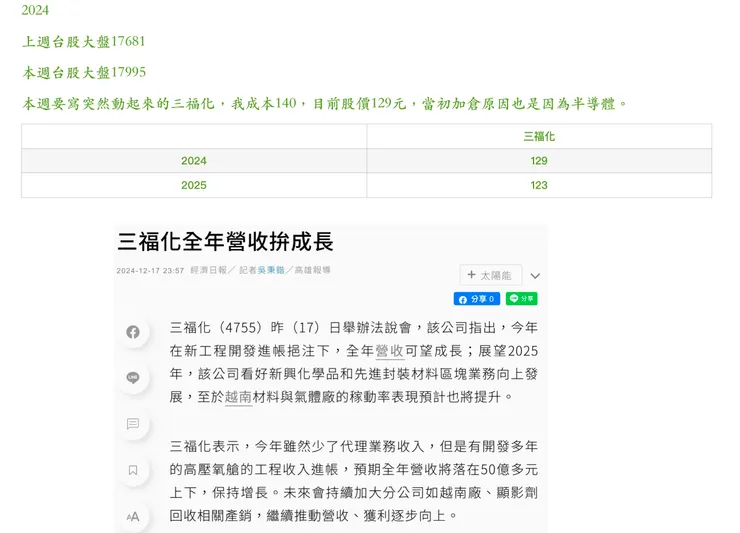Click the paragraph starting 三福化（4755）昨（17）日
Viewport: 740px width, 533px height.
coord(353,362)
